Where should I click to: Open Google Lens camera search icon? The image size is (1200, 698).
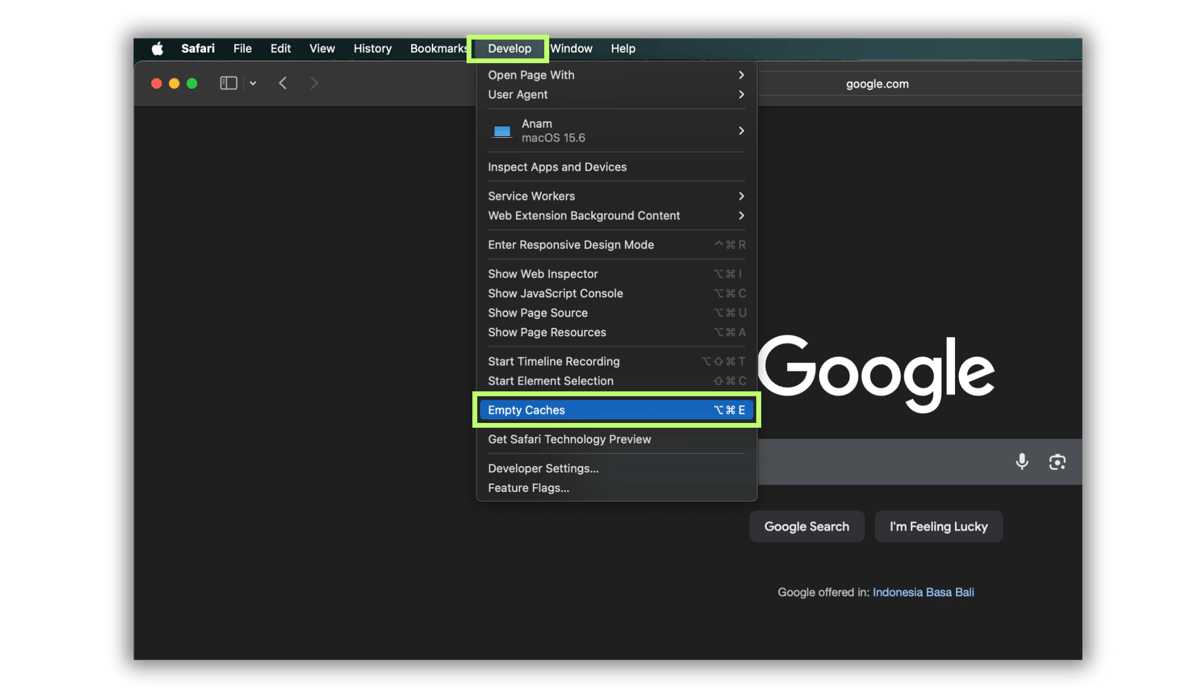click(1057, 461)
